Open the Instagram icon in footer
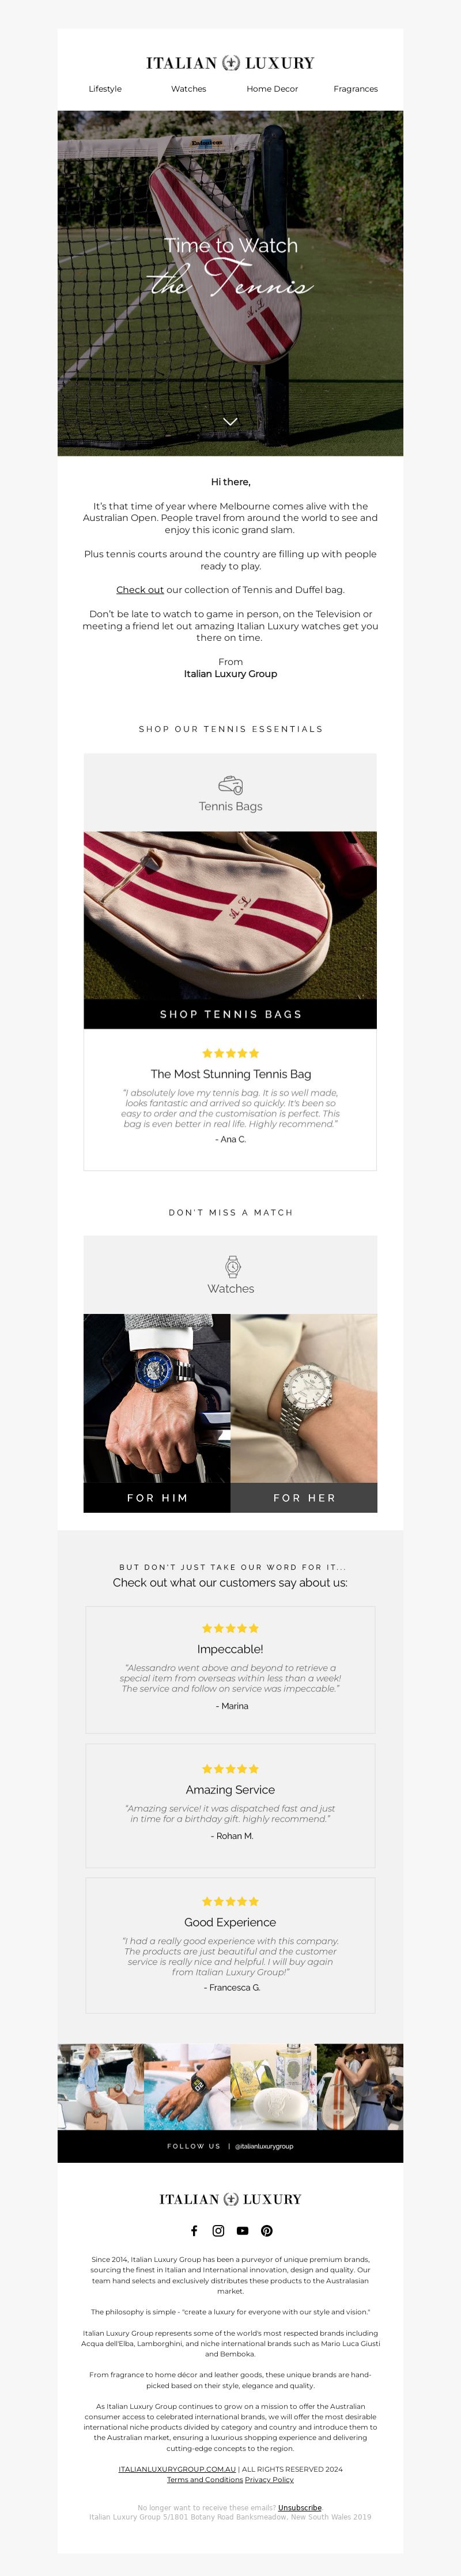 [x=218, y=2231]
